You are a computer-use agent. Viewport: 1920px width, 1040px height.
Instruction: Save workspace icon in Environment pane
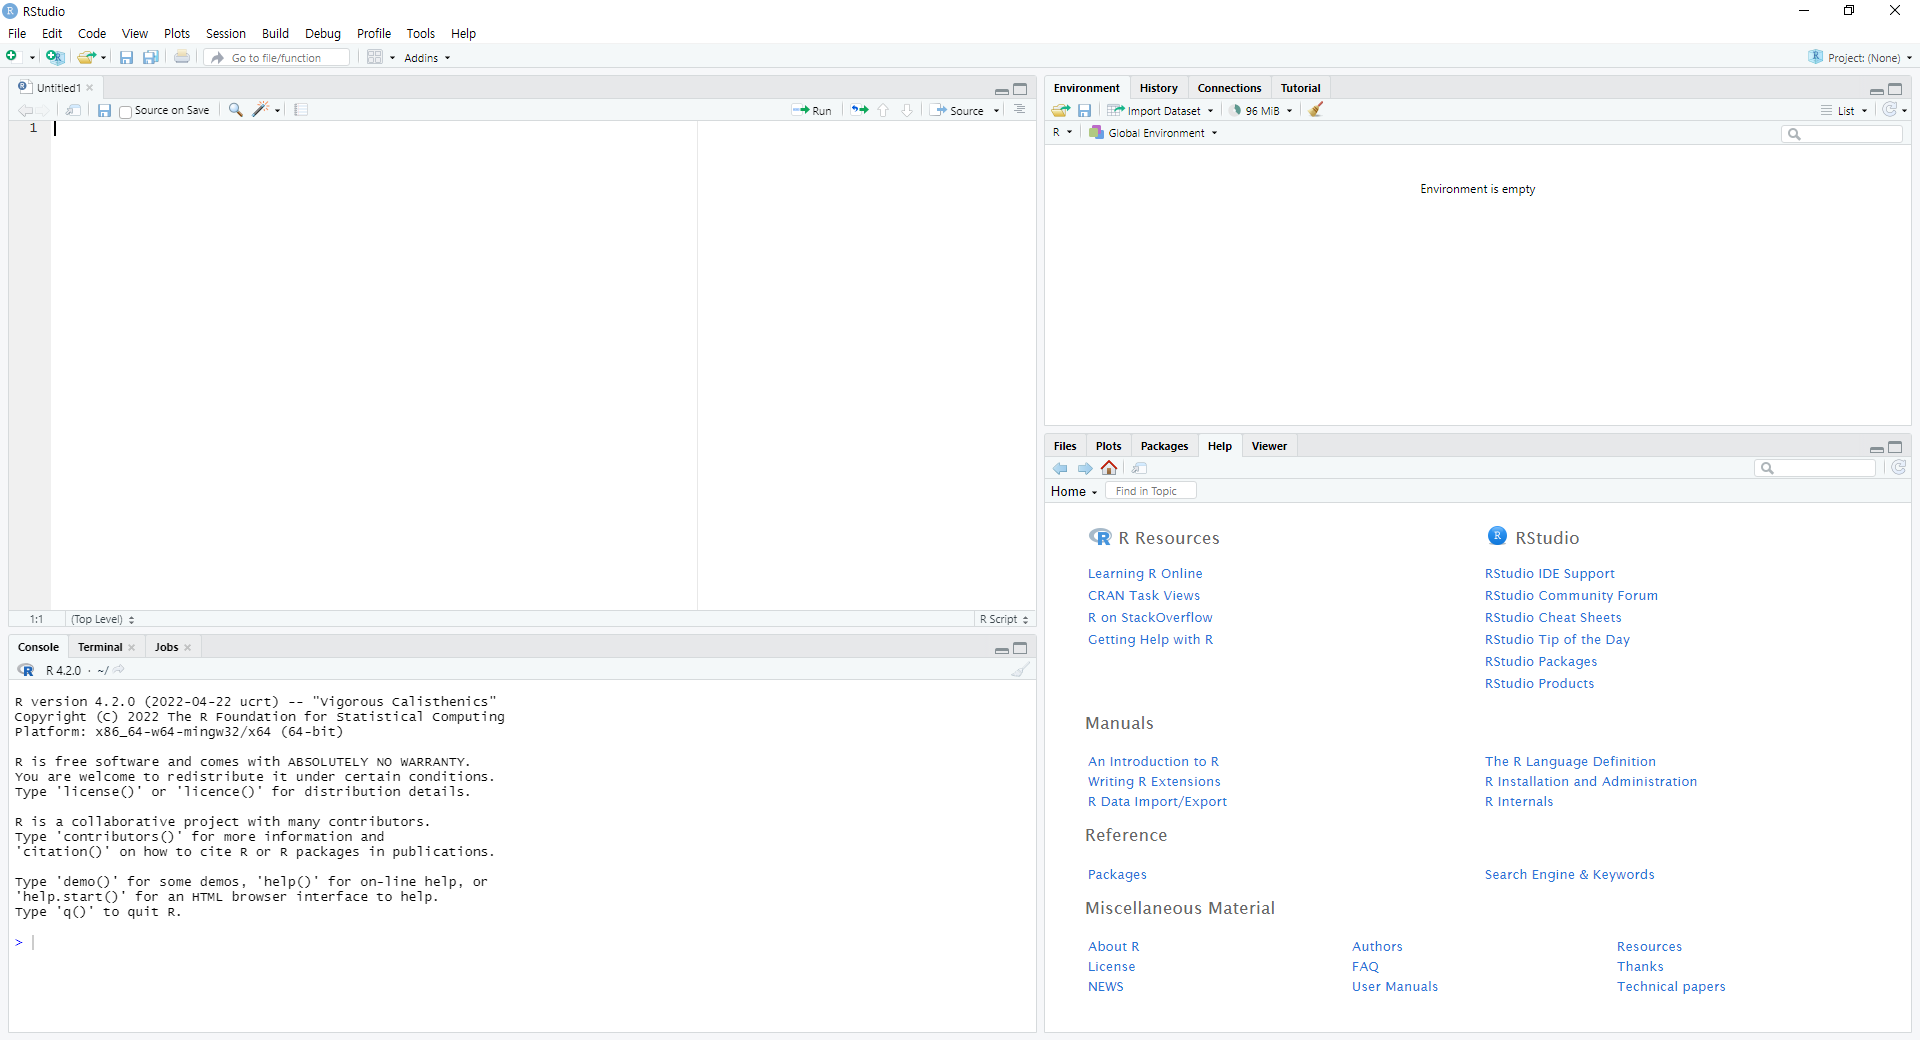[x=1084, y=110]
